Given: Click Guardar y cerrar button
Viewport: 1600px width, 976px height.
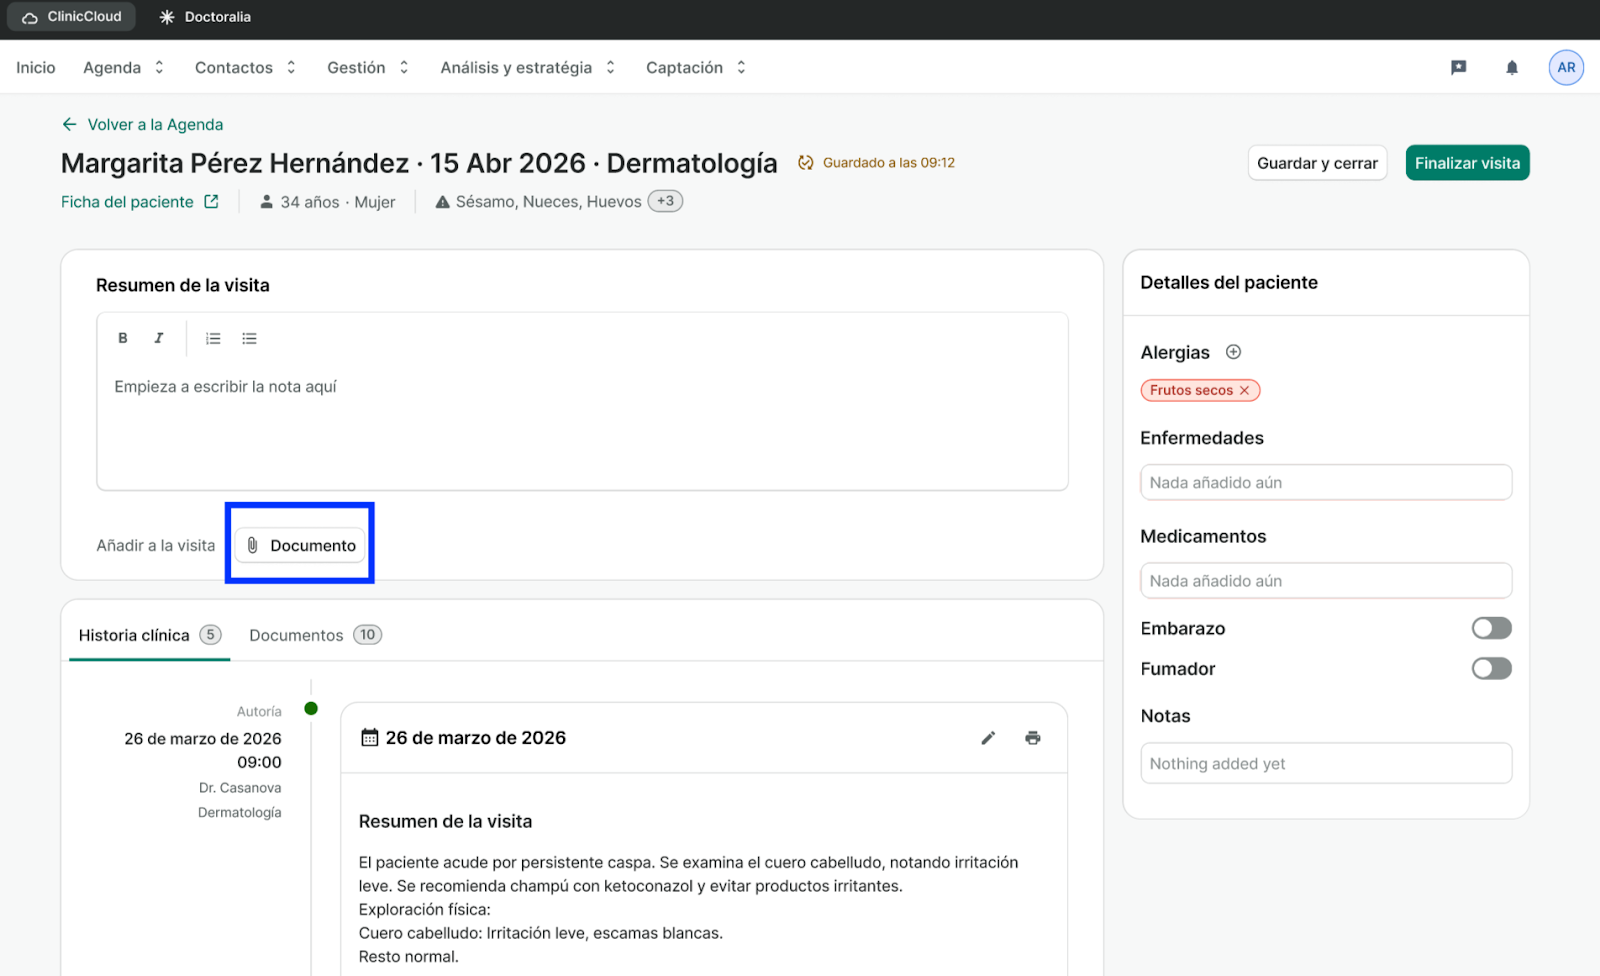Looking at the screenshot, I should 1317,163.
